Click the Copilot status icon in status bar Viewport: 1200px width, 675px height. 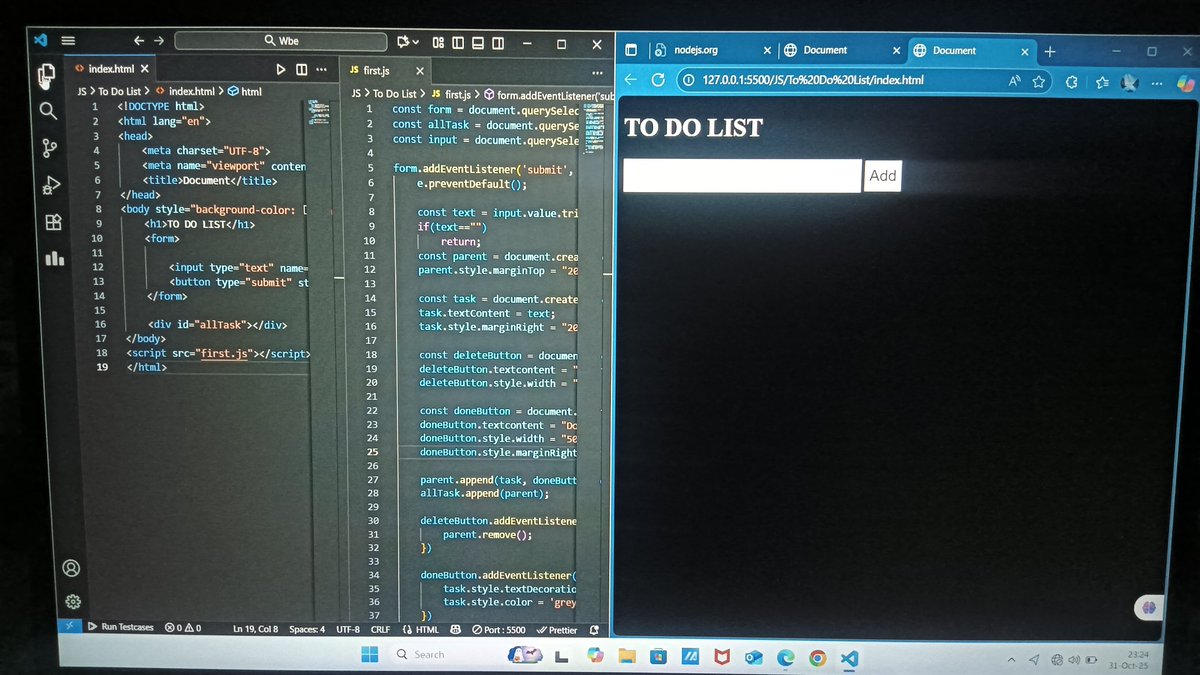(x=455, y=630)
